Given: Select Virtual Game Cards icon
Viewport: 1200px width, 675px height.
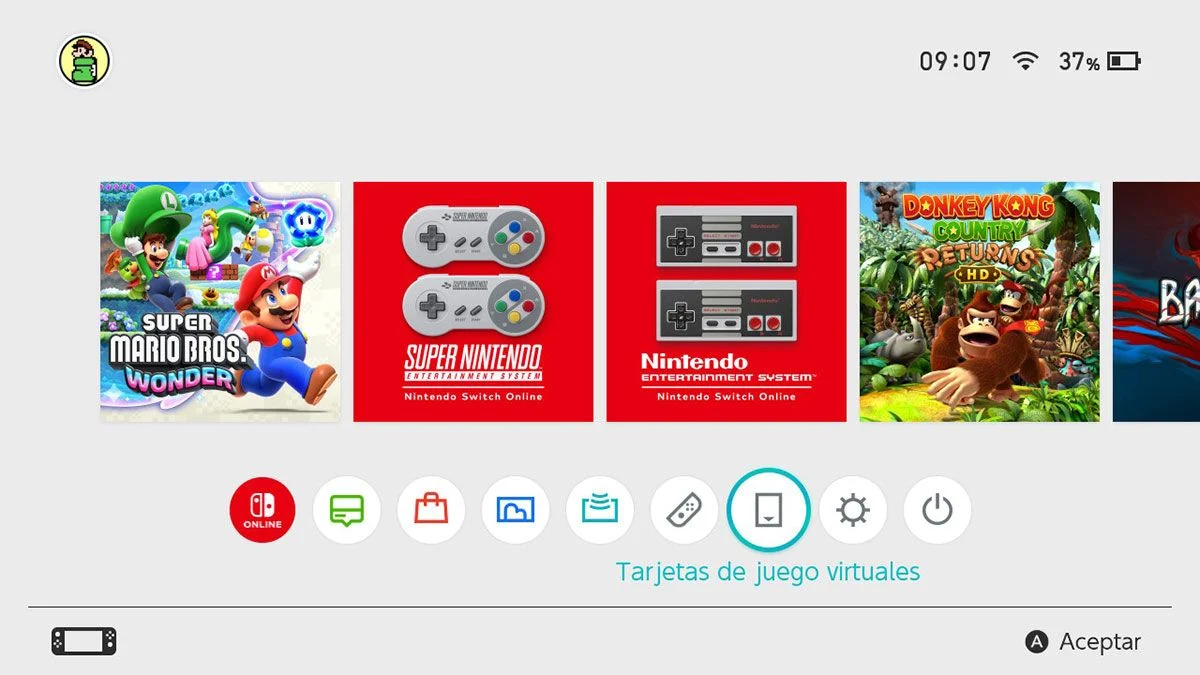Looking at the screenshot, I should 768,510.
